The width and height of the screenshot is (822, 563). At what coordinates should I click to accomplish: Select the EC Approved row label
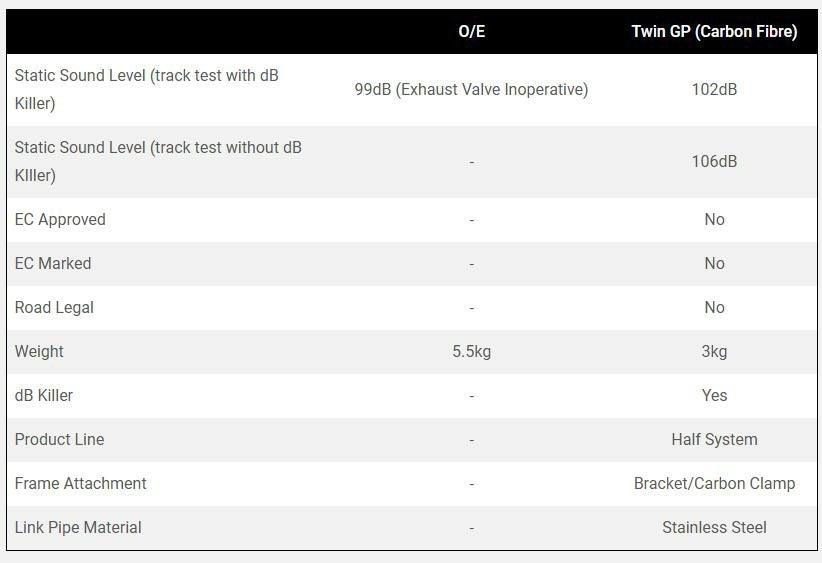pos(60,220)
